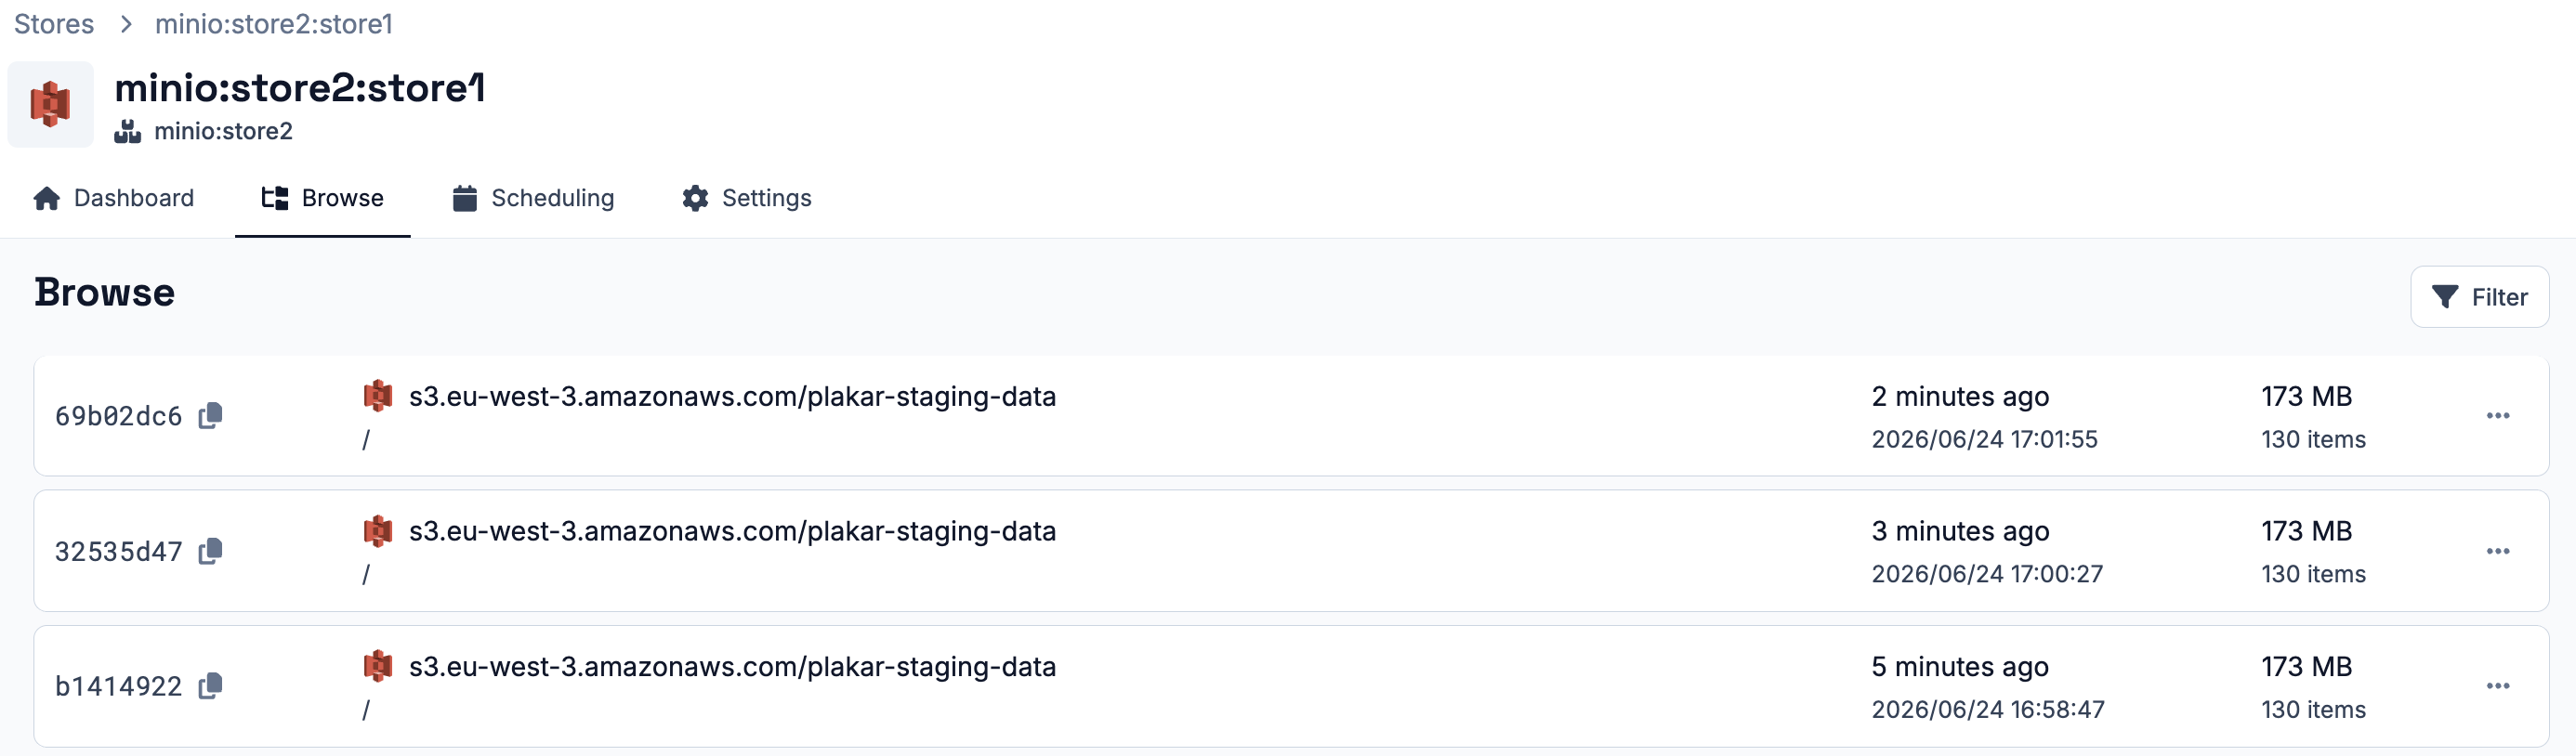2576x756 pixels.
Task: Click snapshot ID text b1414922
Action: [x=118, y=687]
